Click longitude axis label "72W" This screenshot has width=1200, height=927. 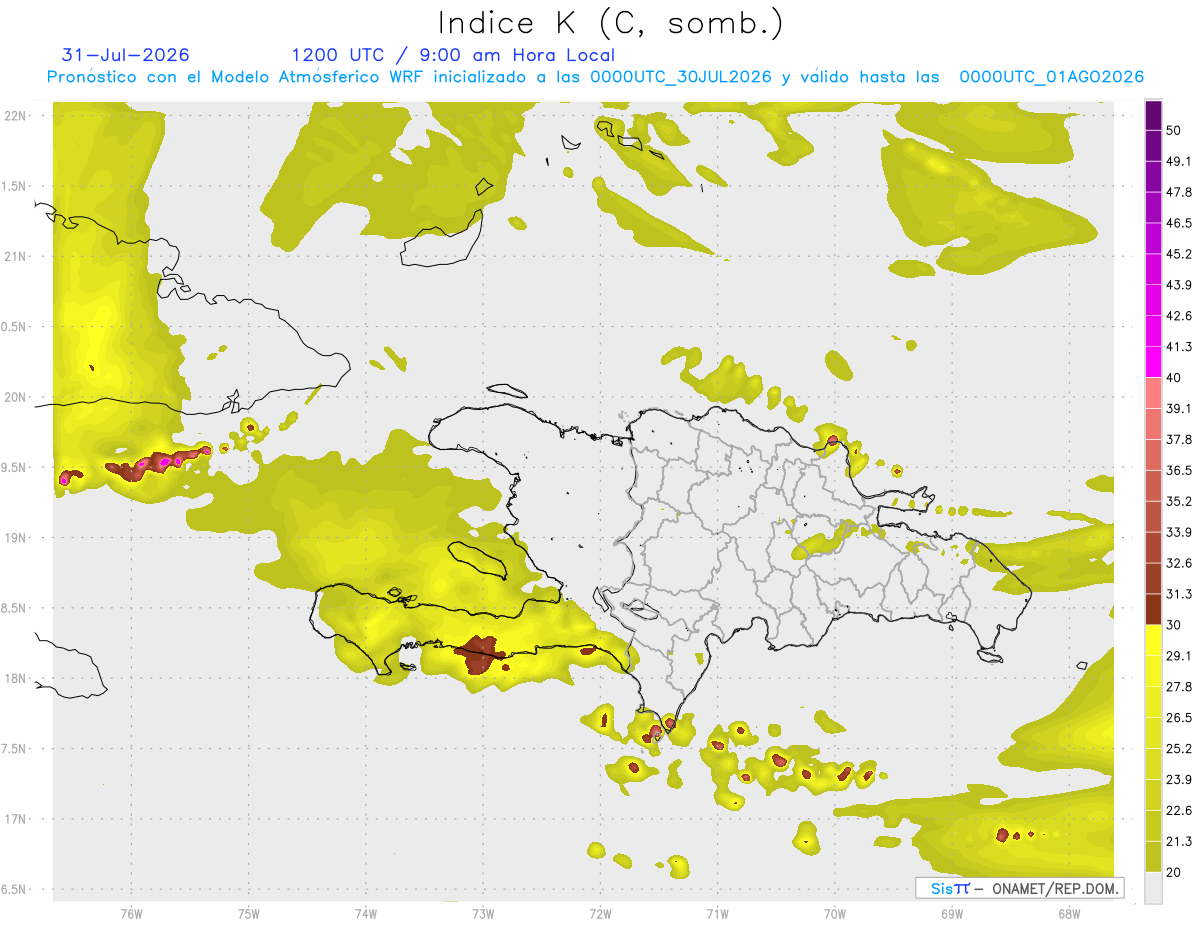(x=600, y=913)
